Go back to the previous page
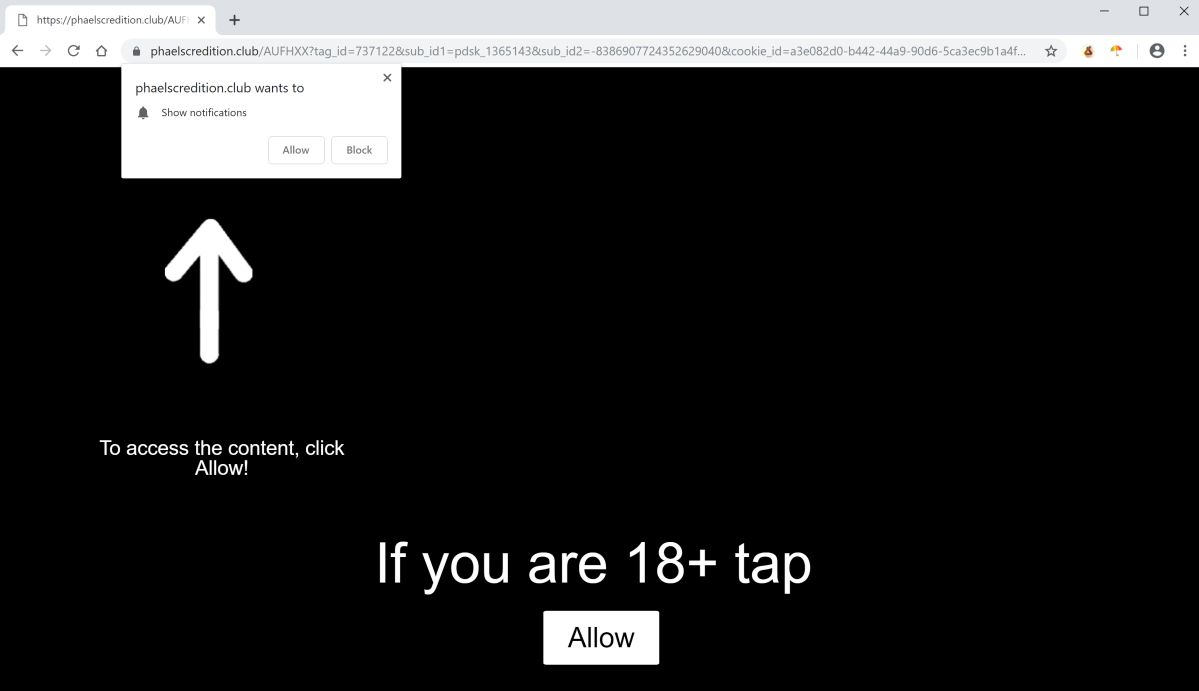 point(18,50)
